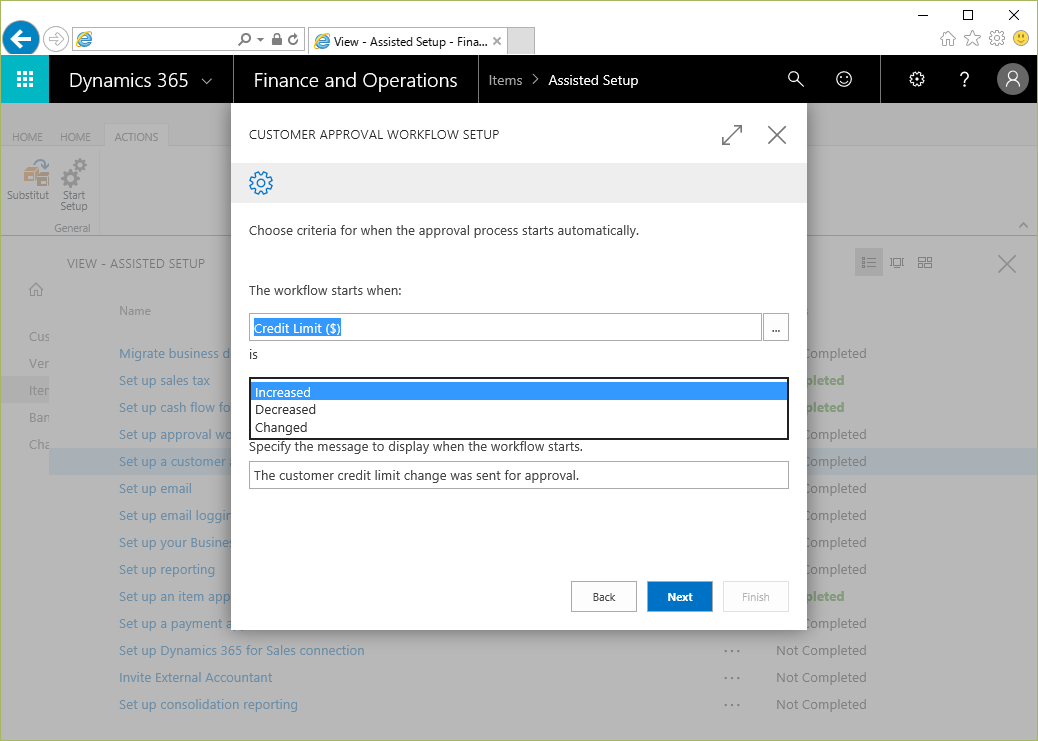1038x741 pixels.
Task: Click the address bar lock icon
Action: [x=277, y=40]
